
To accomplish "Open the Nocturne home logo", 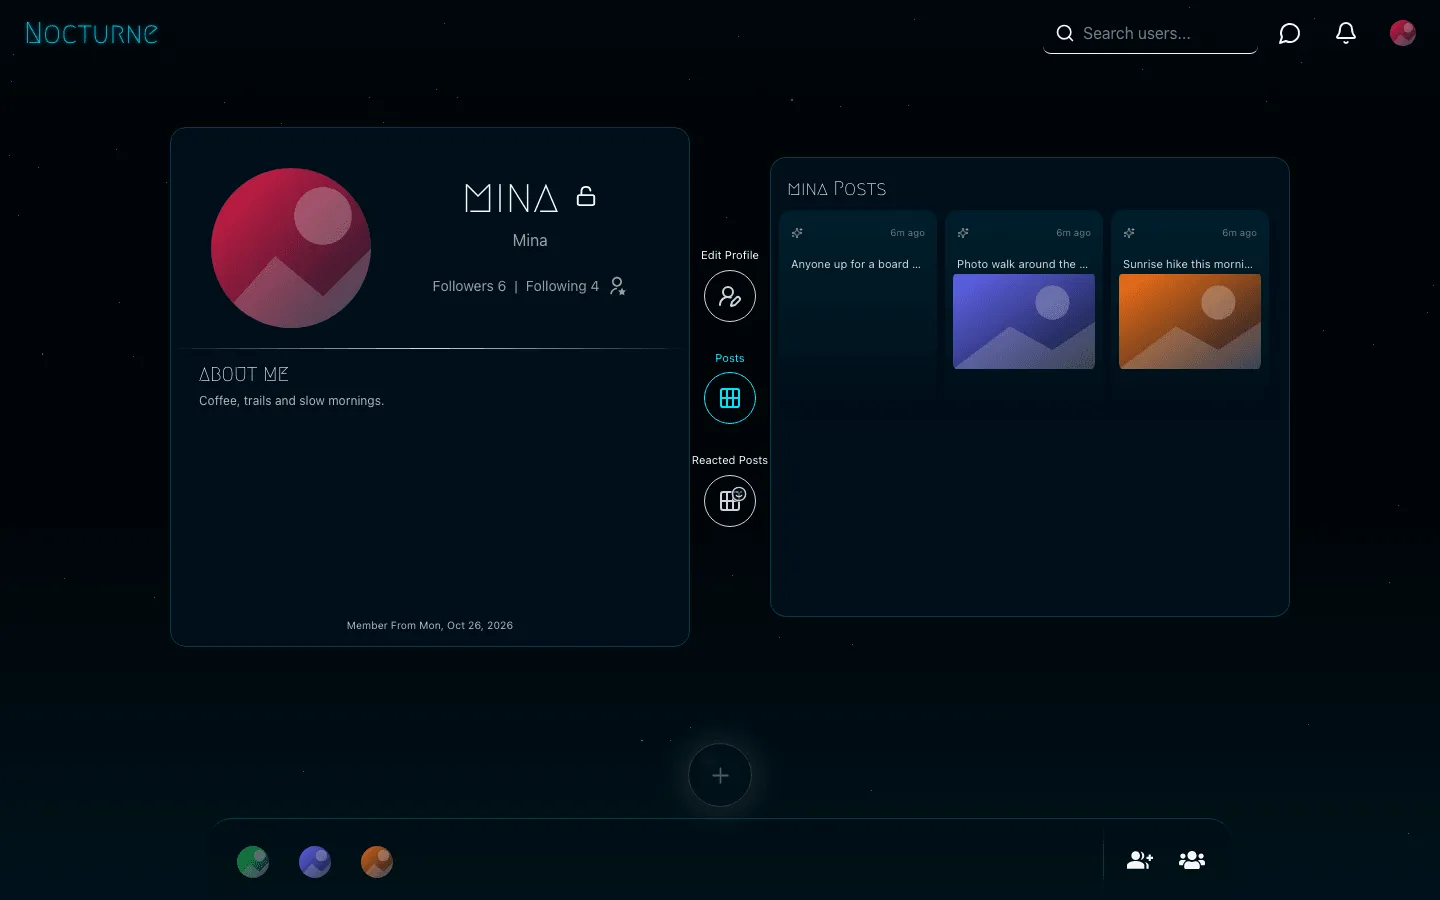I will [x=91, y=33].
